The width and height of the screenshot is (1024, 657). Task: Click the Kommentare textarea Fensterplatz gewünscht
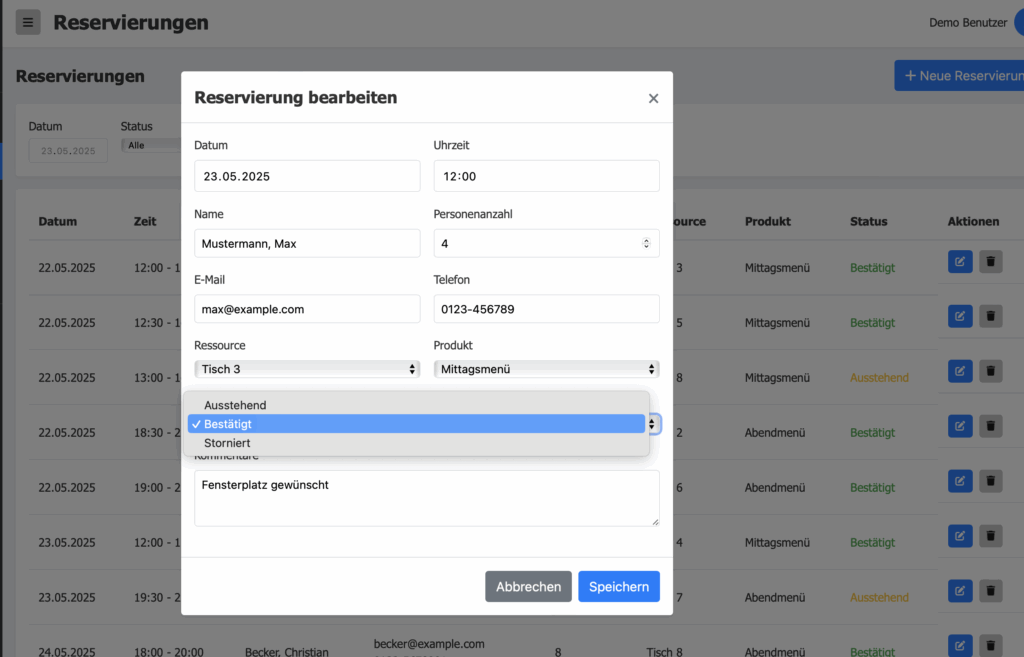pyautogui.click(x=426, y=498)
